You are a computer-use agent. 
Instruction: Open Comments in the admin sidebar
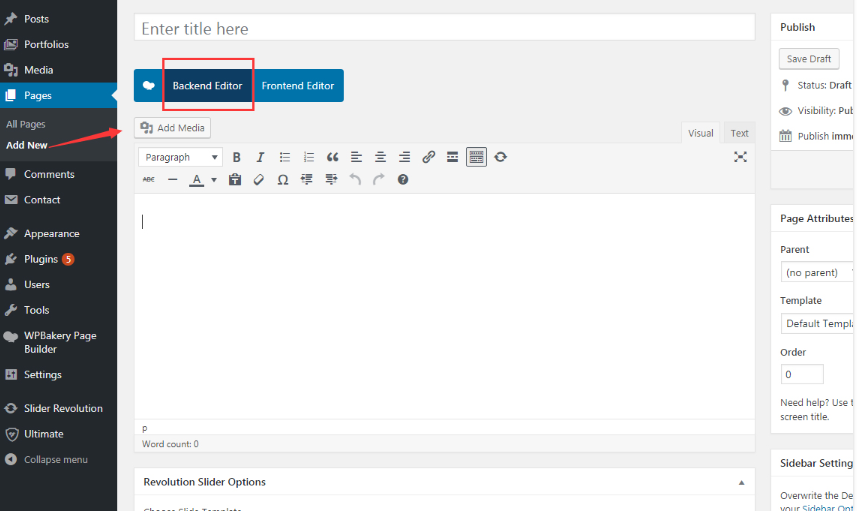49,174
